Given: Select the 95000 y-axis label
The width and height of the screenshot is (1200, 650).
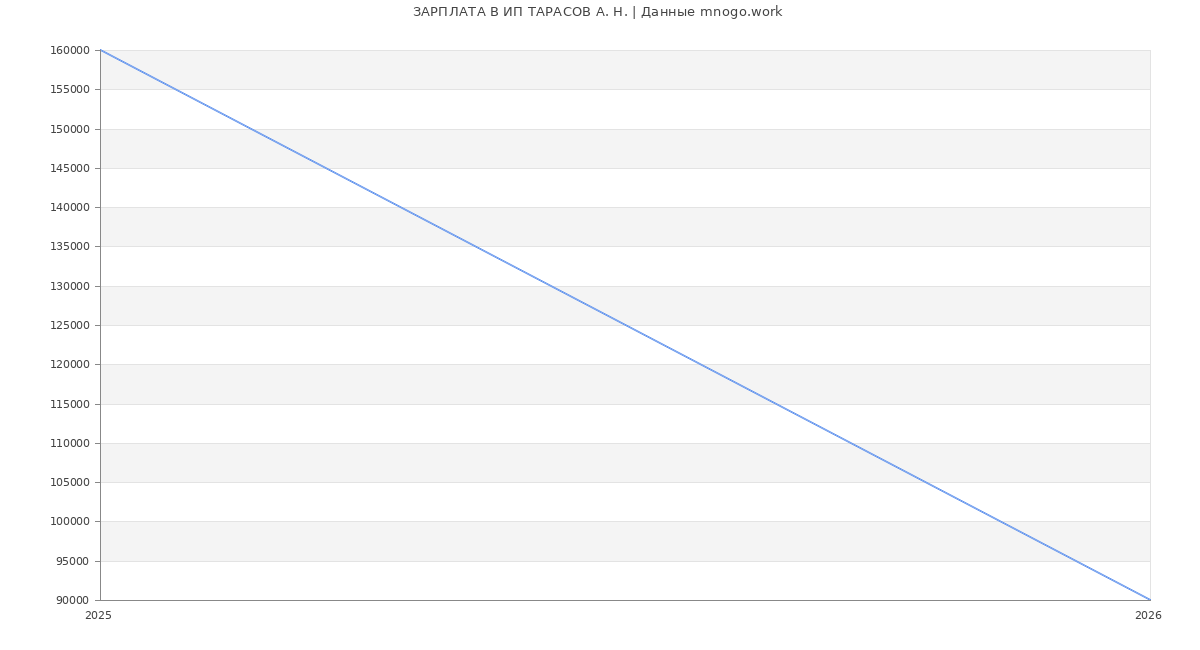Looking at the screenshot, I should click(73, 561).
